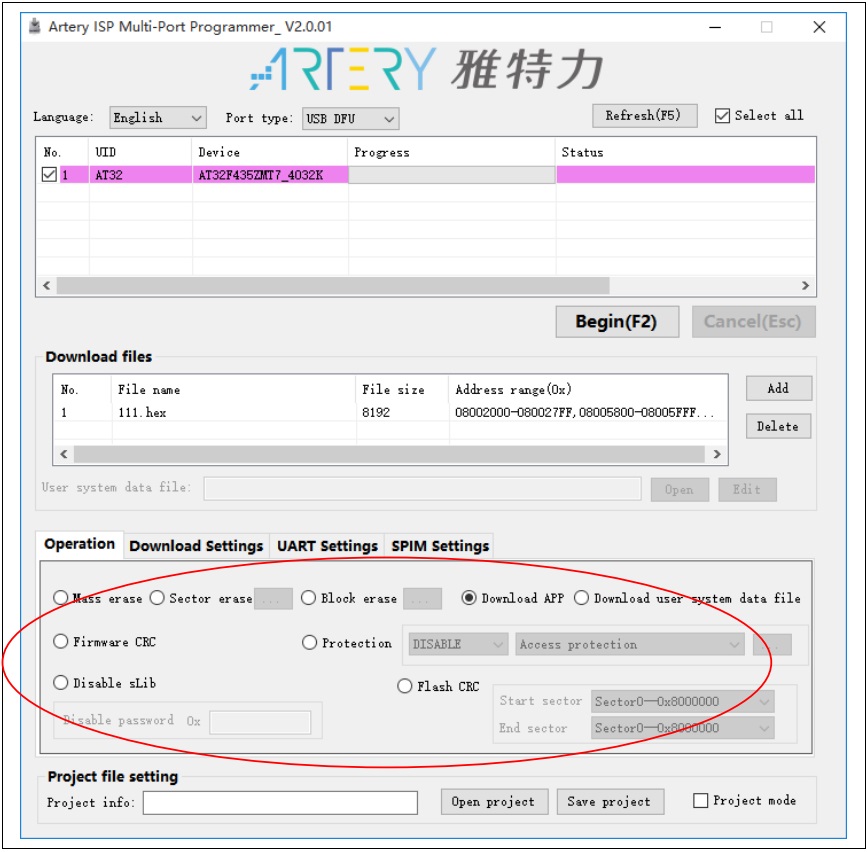Image resolution: width=868 pixels, height=852 pixels.
Task: Click the File size column header
Action: coord(402,390)
